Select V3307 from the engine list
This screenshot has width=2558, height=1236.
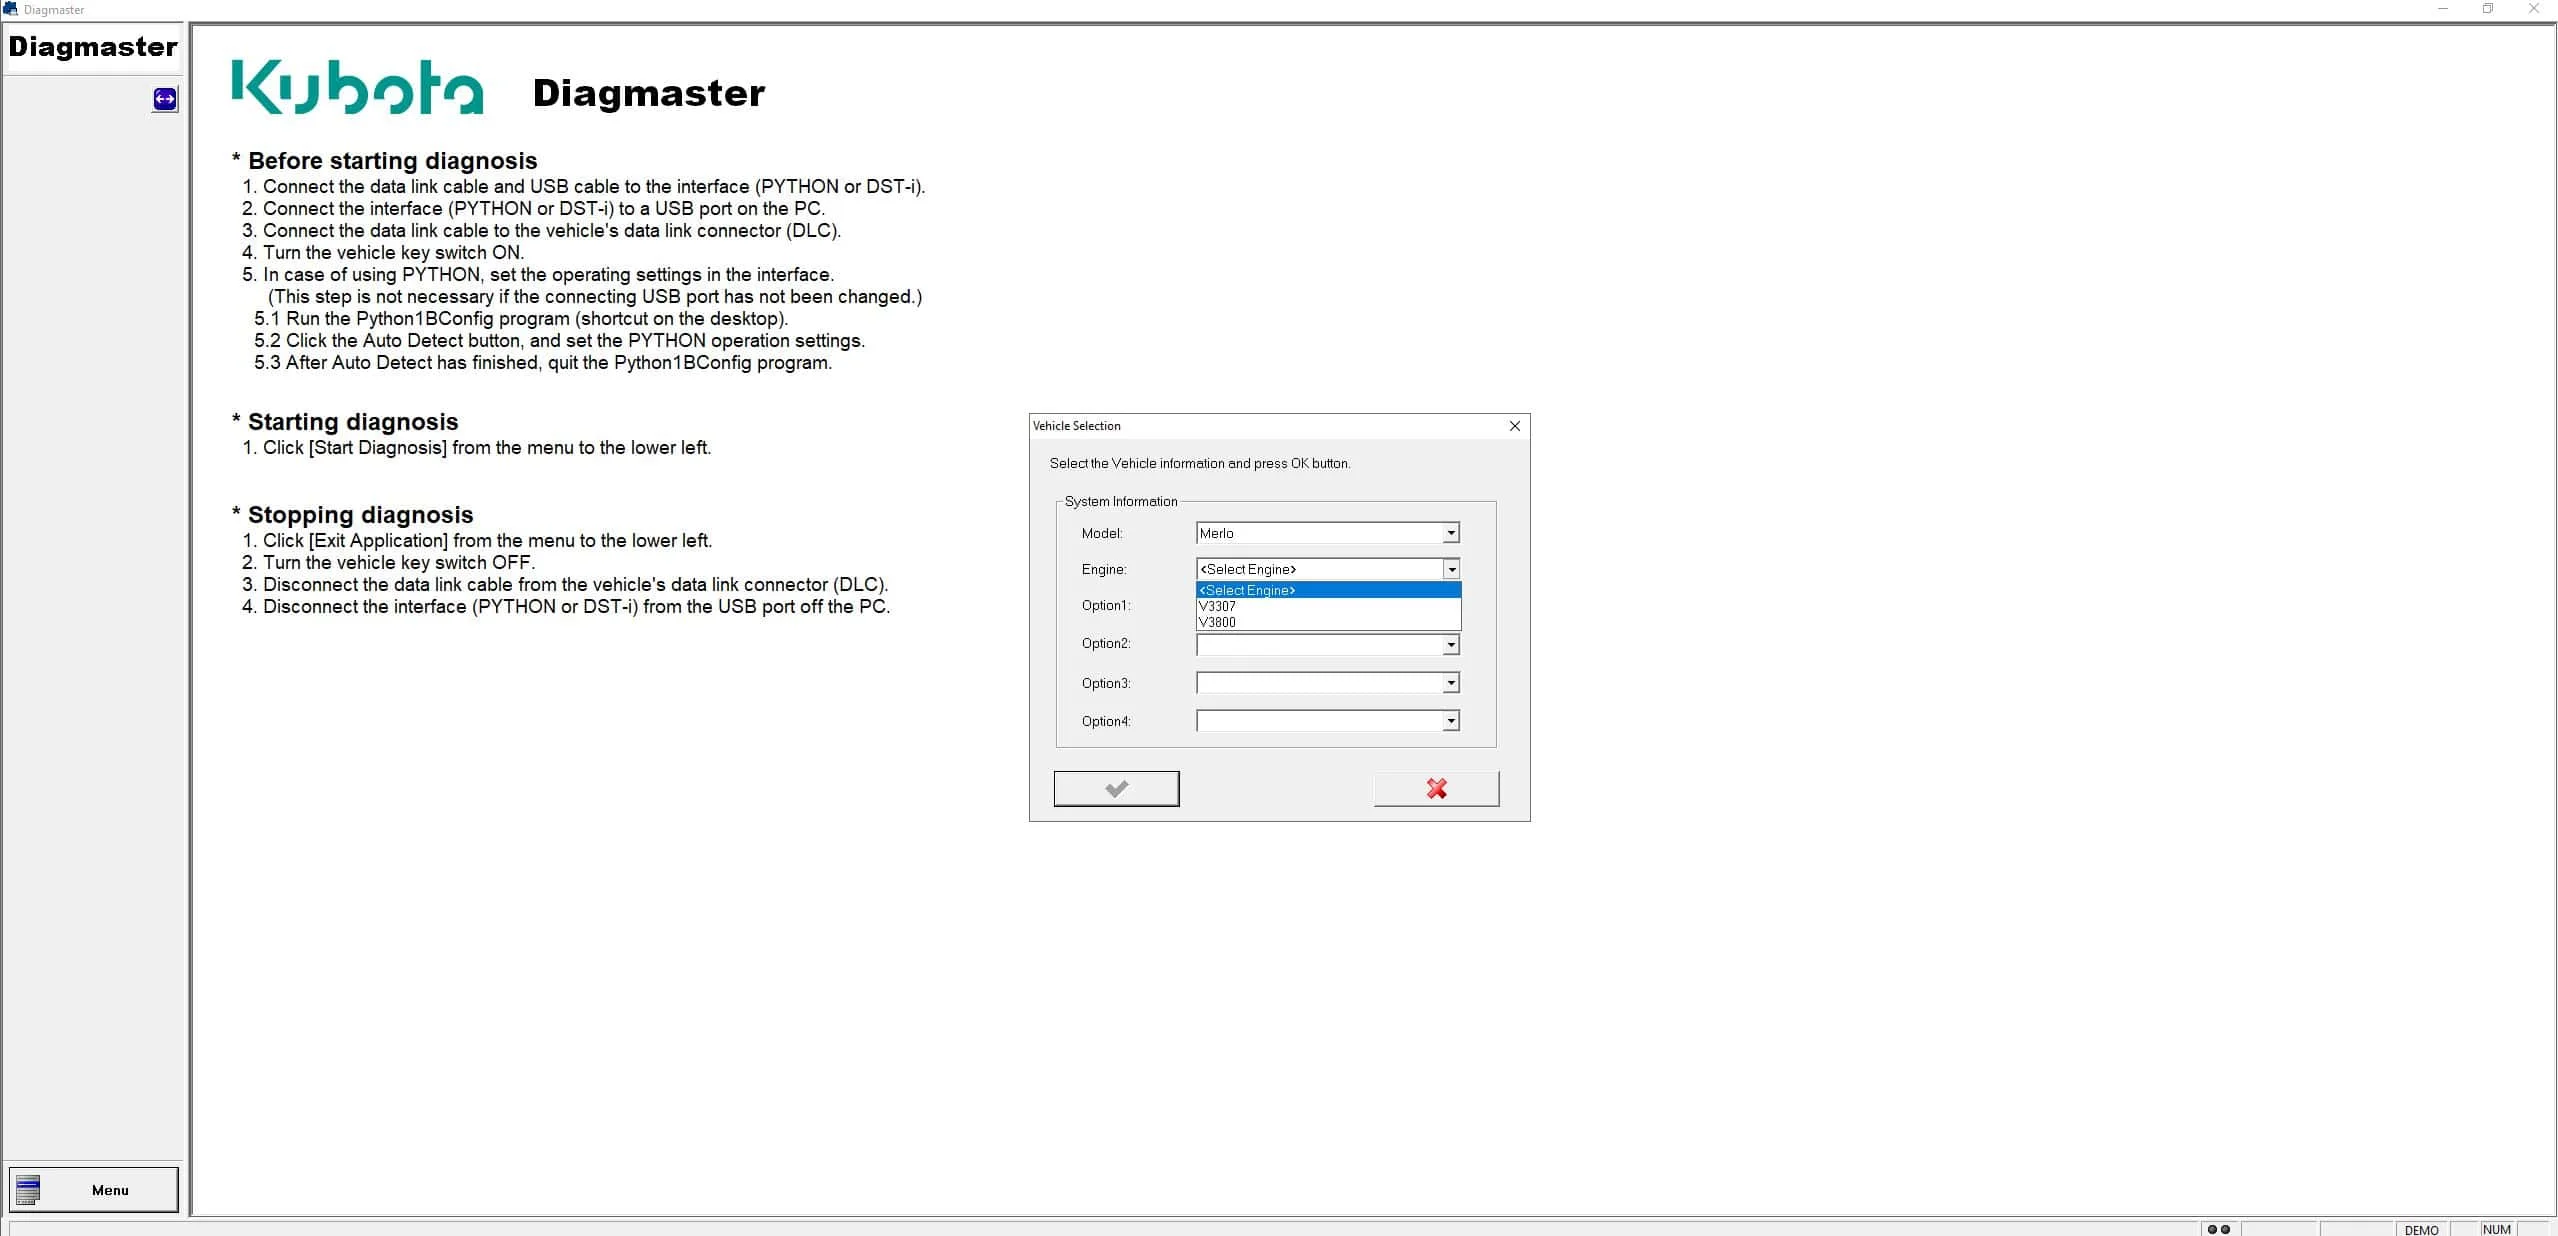click(1328, 606)
